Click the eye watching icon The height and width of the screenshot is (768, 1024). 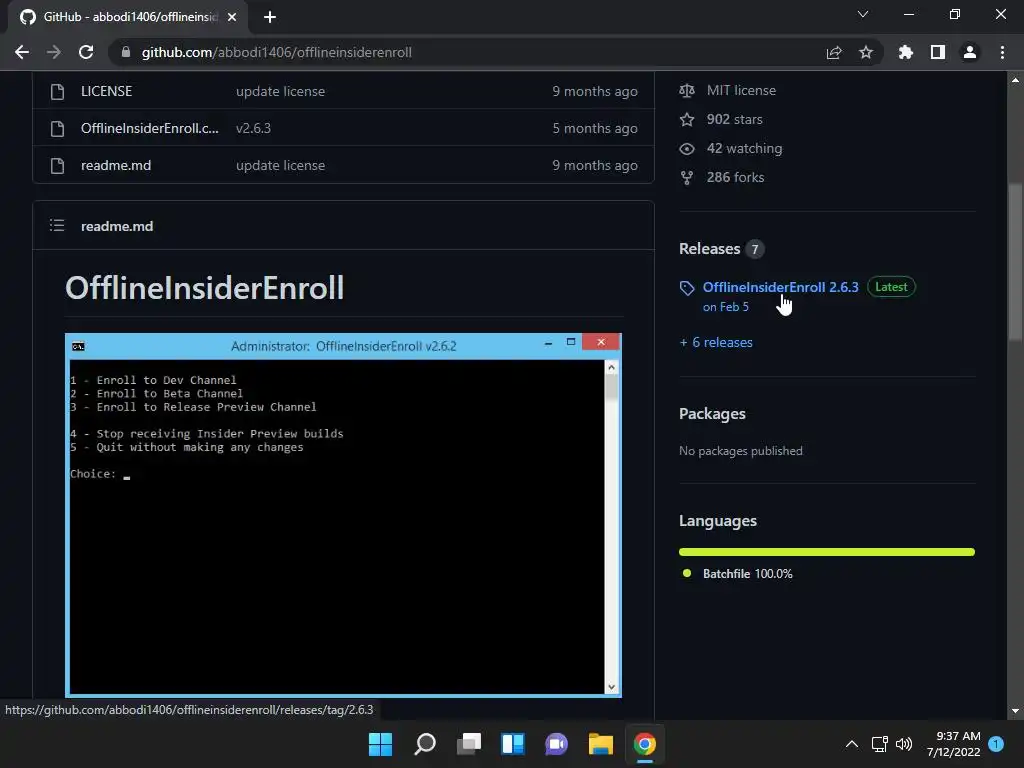point(686,149)
